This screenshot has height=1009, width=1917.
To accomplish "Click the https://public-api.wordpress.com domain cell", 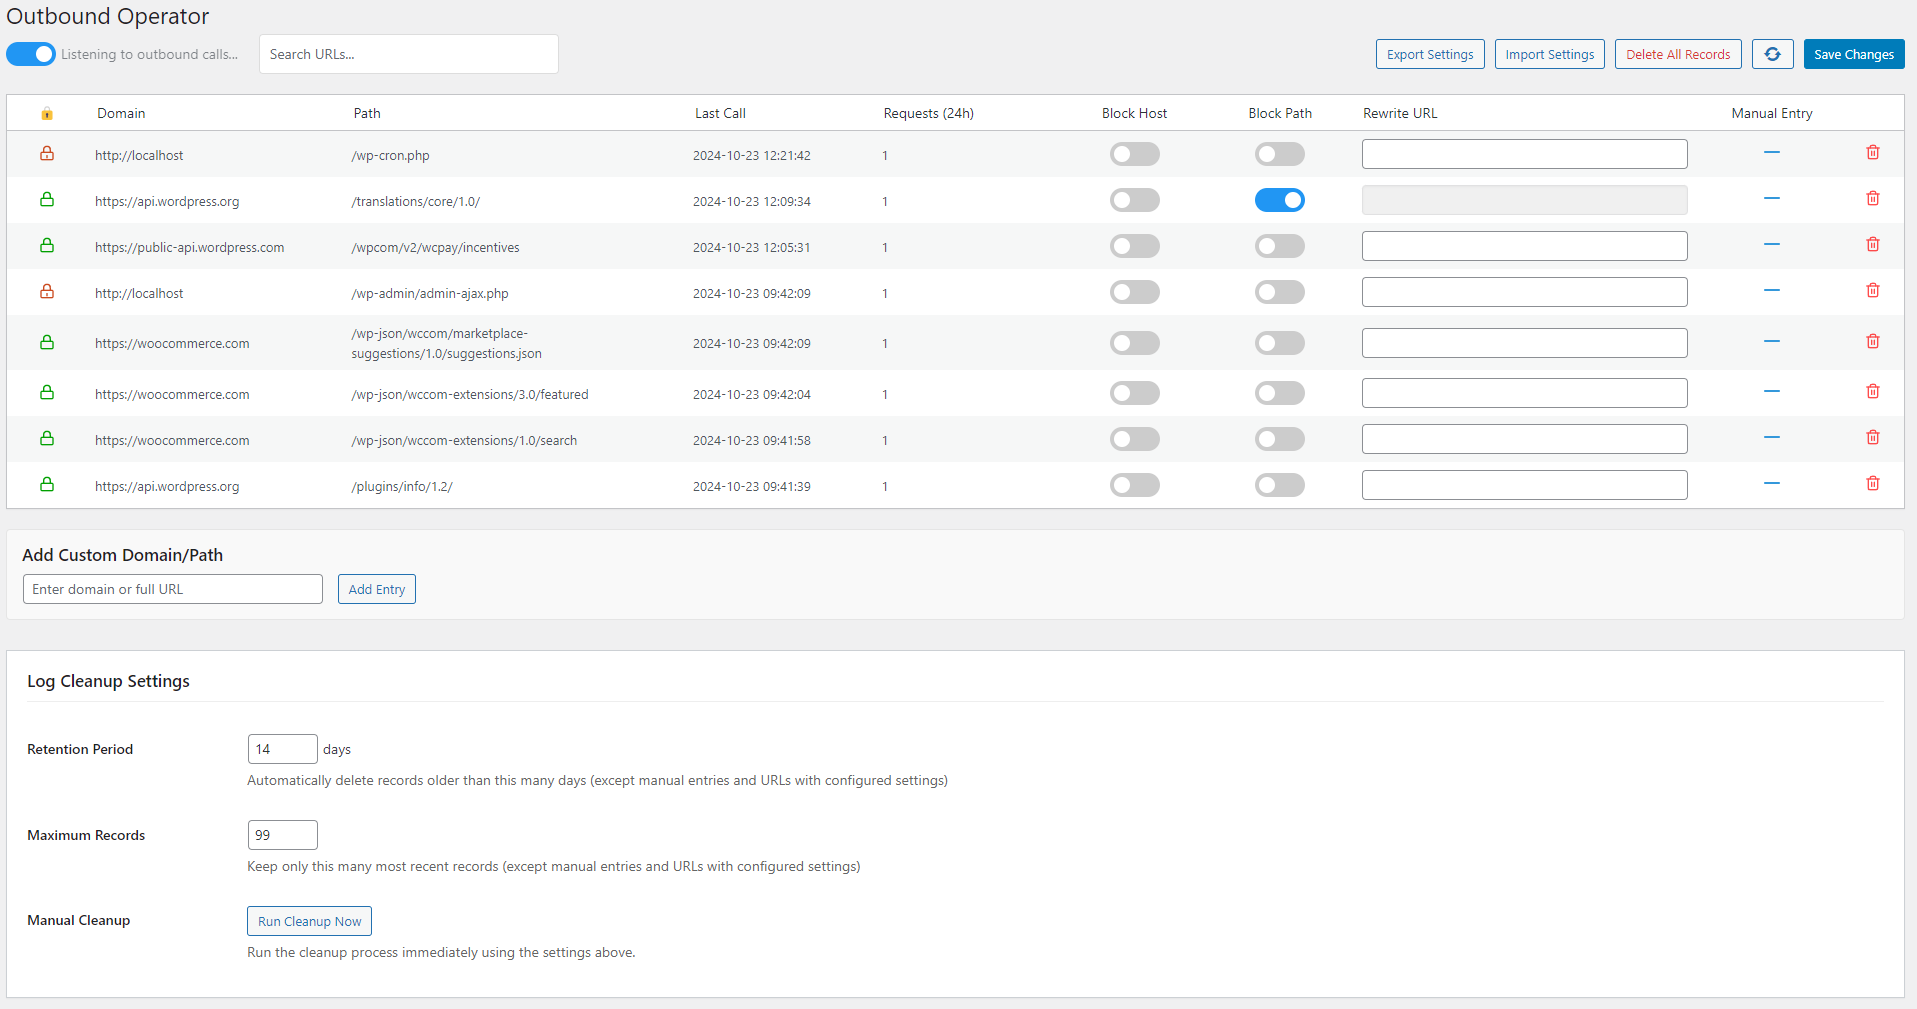I will tap(190, 247).
